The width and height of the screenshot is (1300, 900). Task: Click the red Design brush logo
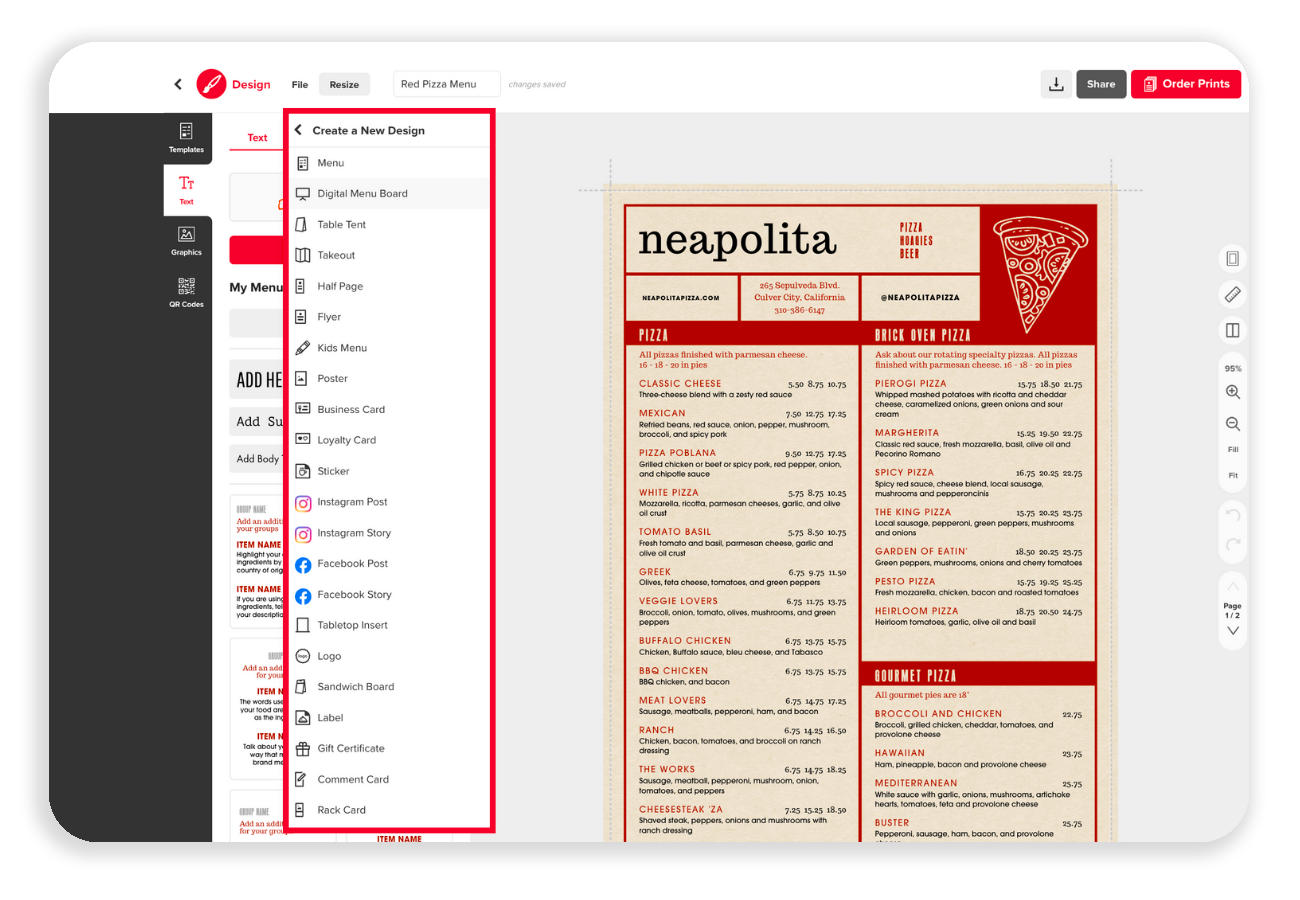[211, 84]
